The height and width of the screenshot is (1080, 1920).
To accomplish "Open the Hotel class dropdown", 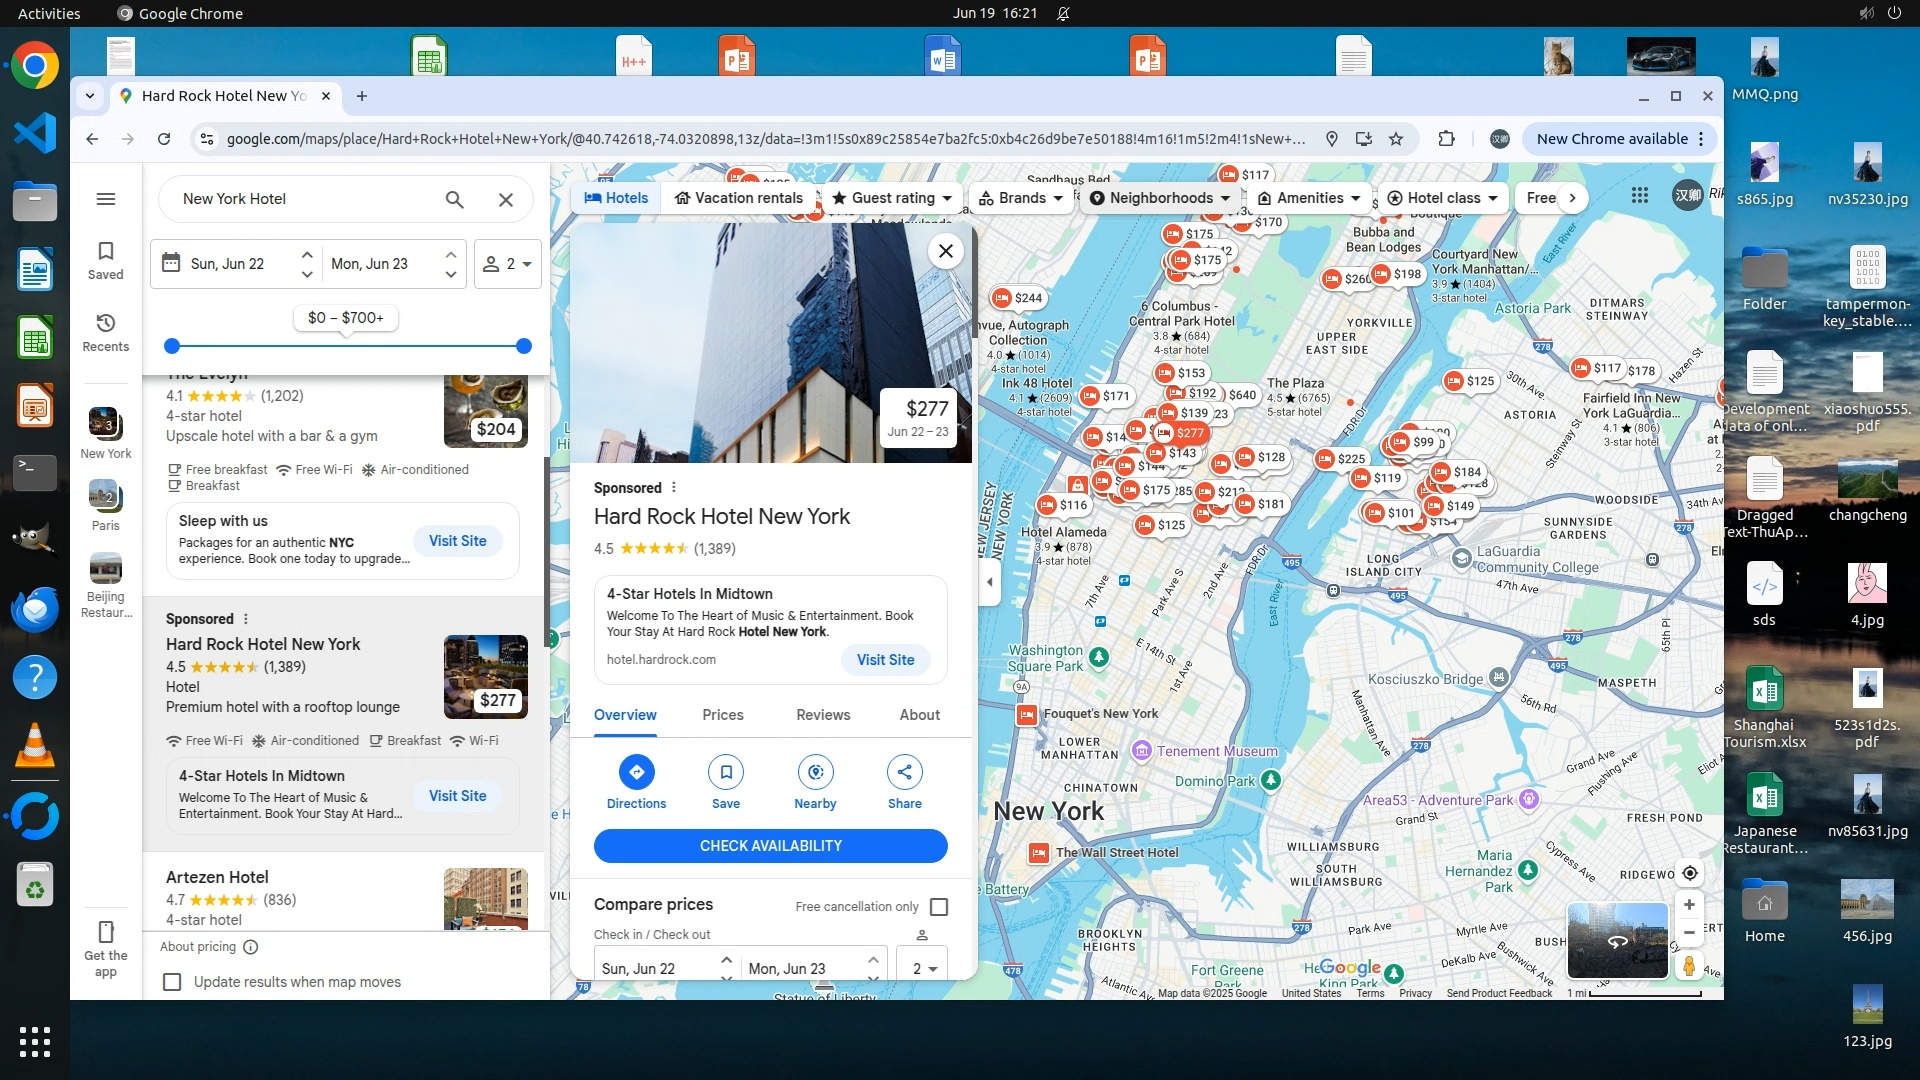I will [1442, 198].
